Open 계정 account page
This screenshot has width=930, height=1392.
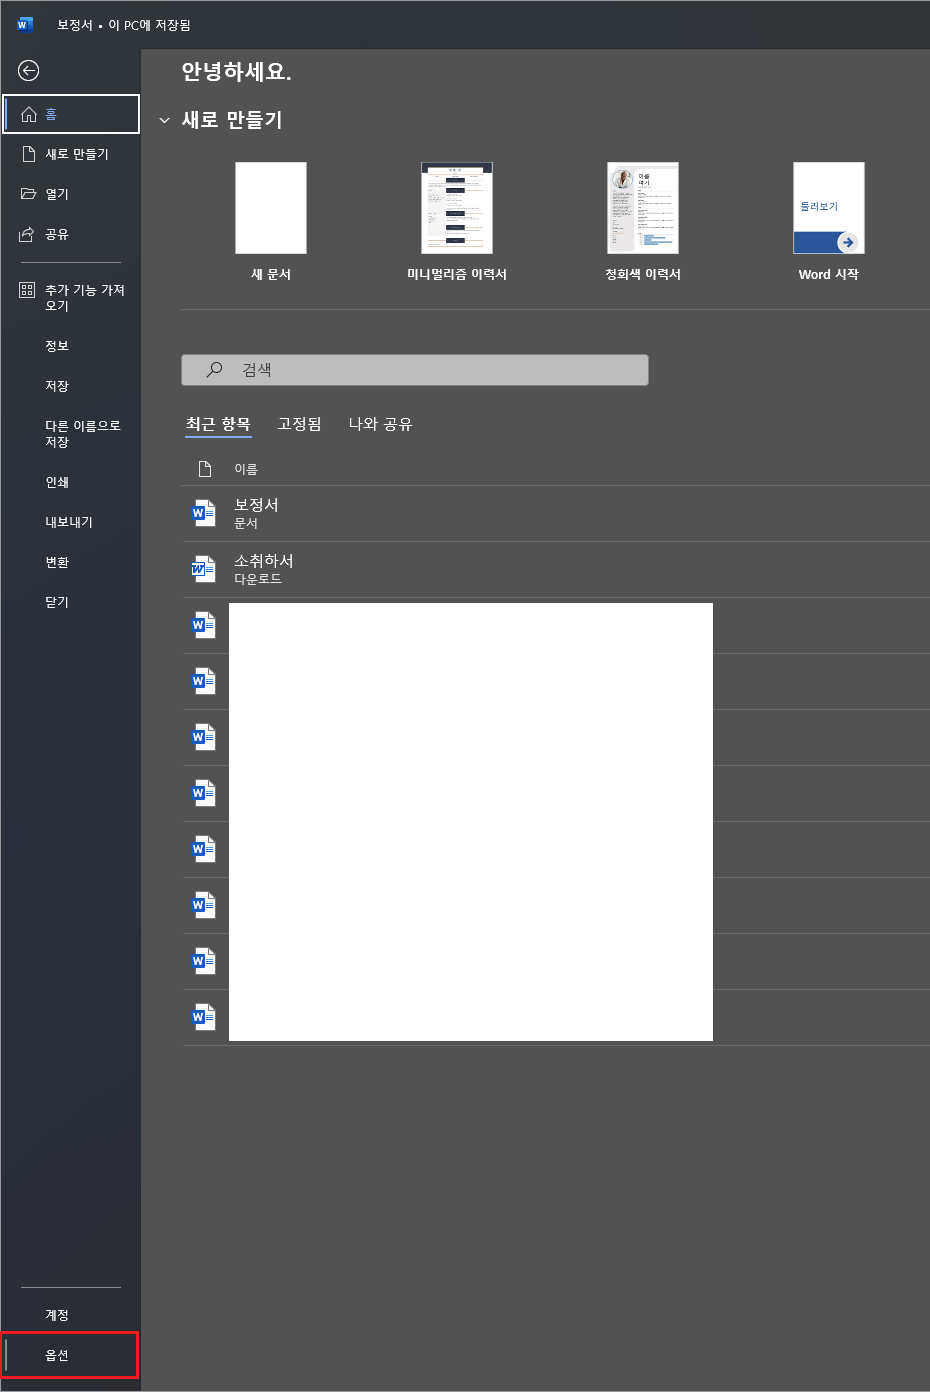[x=57, y=1315]
